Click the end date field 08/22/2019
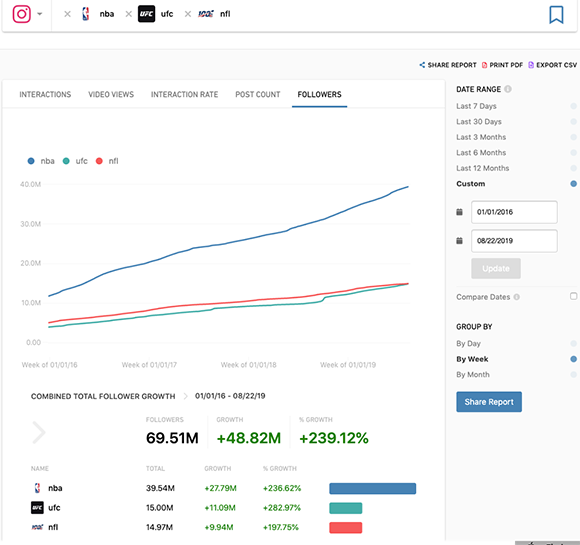This screenshot has width=580, height=545. point(514,241)
